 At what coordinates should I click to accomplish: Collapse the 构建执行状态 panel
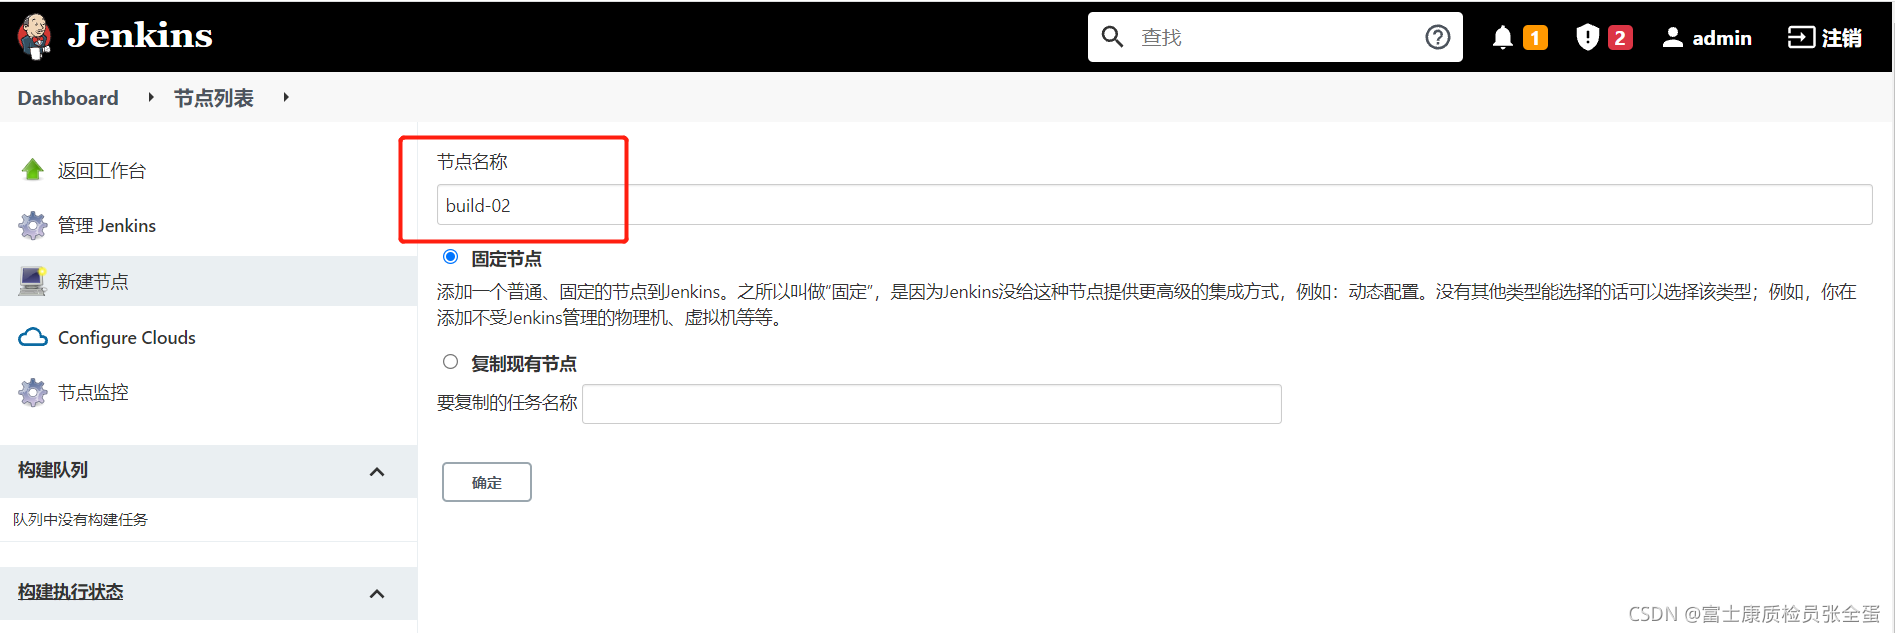coord(377,594)
